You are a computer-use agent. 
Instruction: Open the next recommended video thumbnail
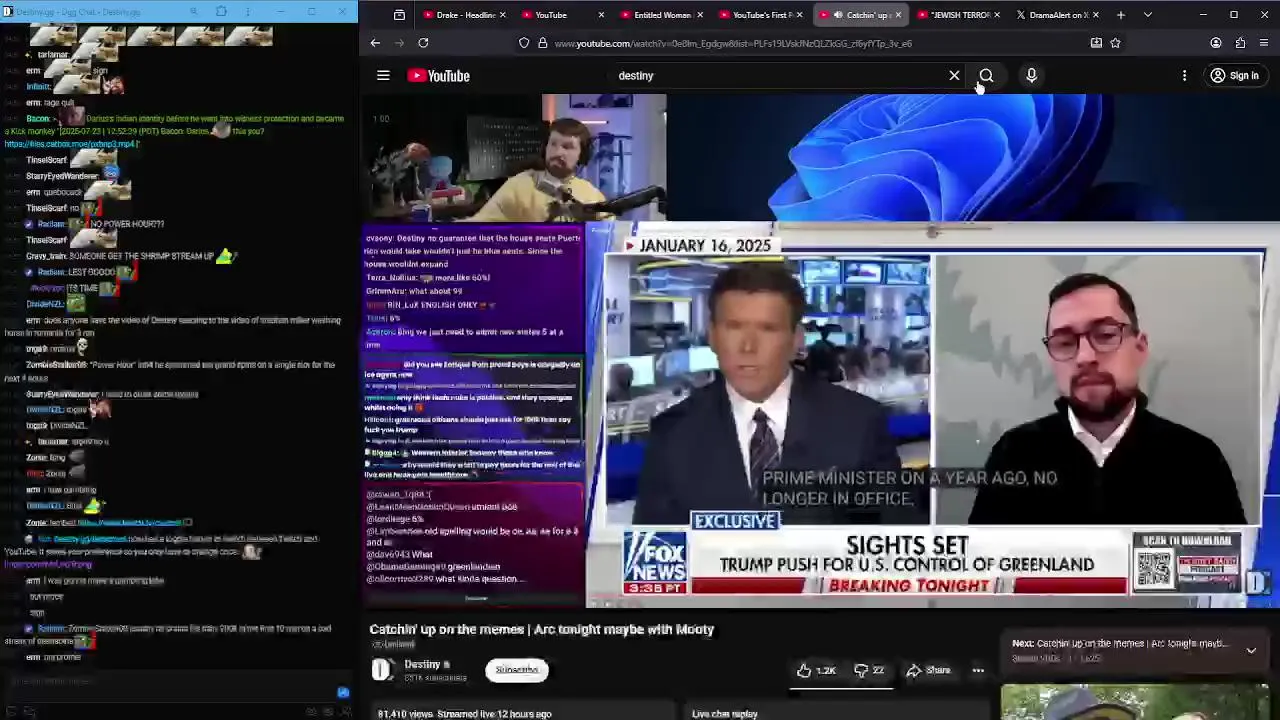pos(1135,702)
